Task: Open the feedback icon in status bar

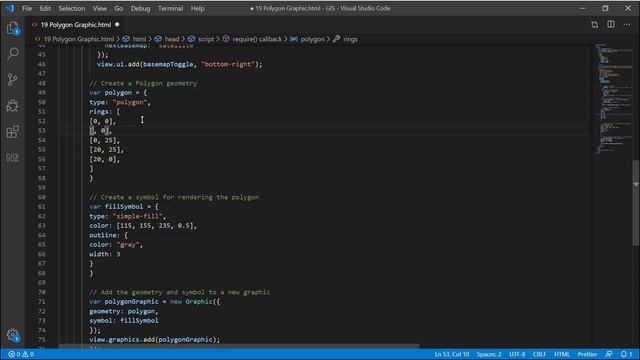Action: point(609,354)
